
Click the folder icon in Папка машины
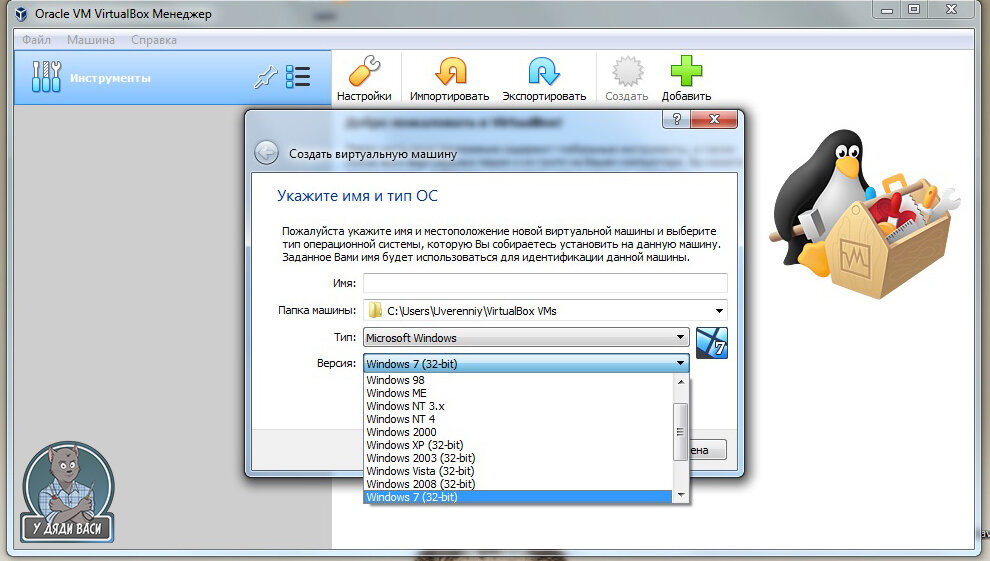click(x=375, y=310)
